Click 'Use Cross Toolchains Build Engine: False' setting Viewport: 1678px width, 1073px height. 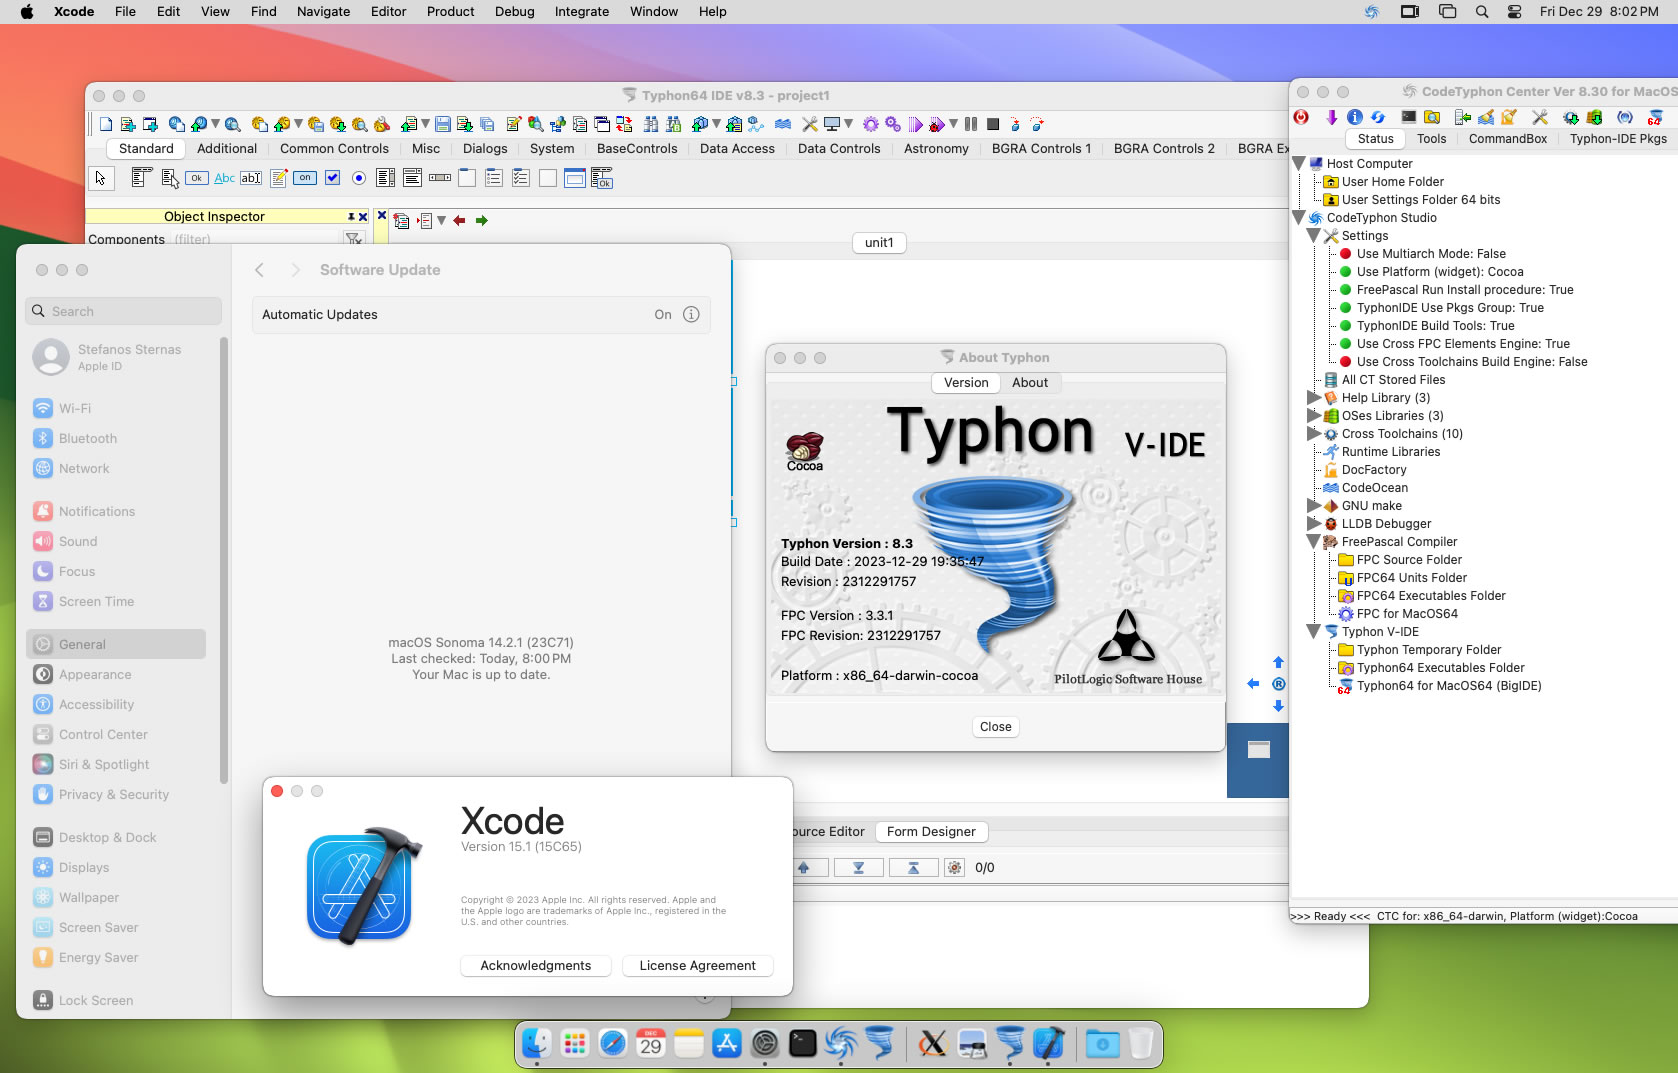pos(1472,362)
